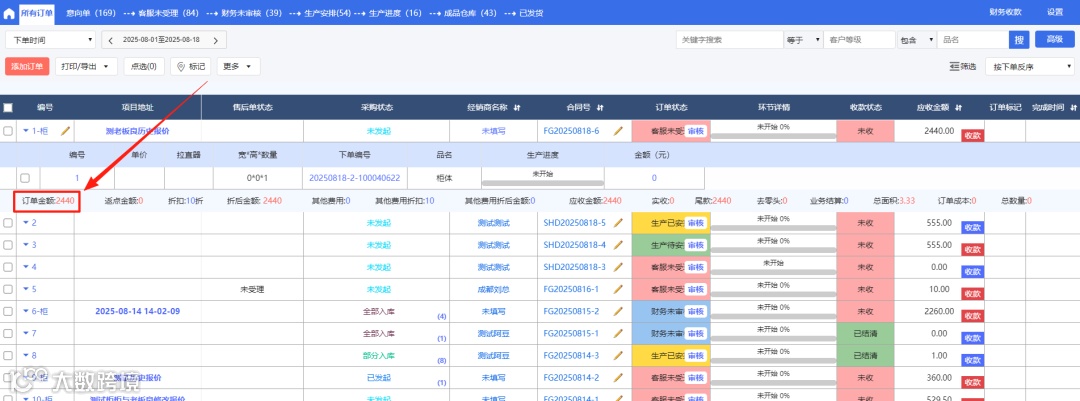Viewport: 1080px width, 401px height.
Task: Open the 按下单反序 sort dropdown
Action: 1030,67
